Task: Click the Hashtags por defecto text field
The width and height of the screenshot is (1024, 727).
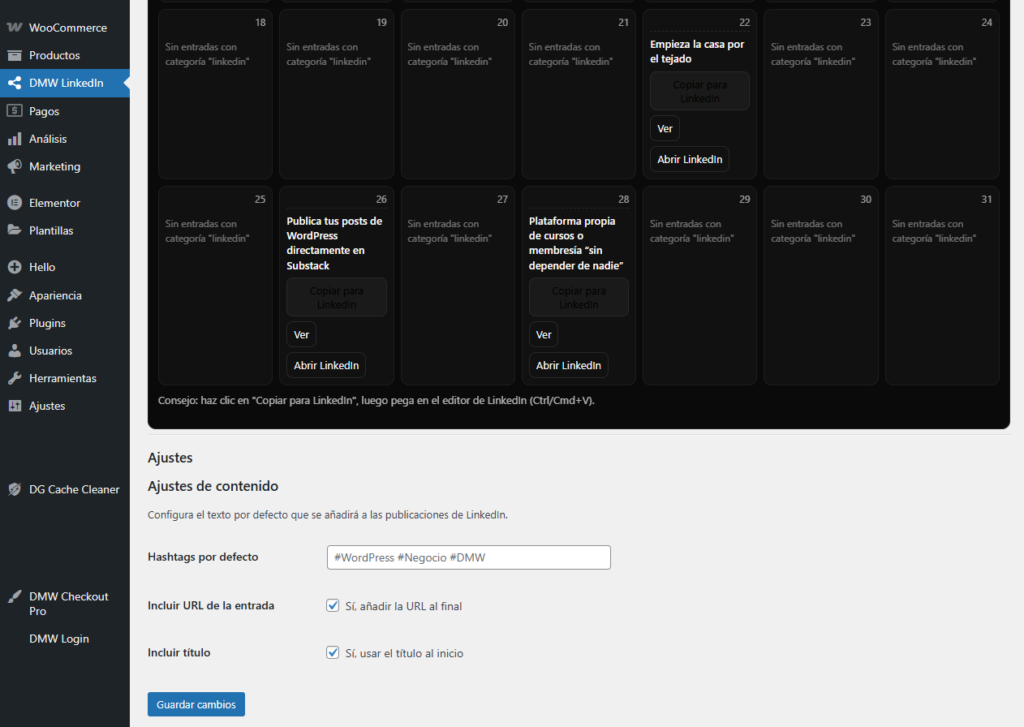Action: [468, 557]
